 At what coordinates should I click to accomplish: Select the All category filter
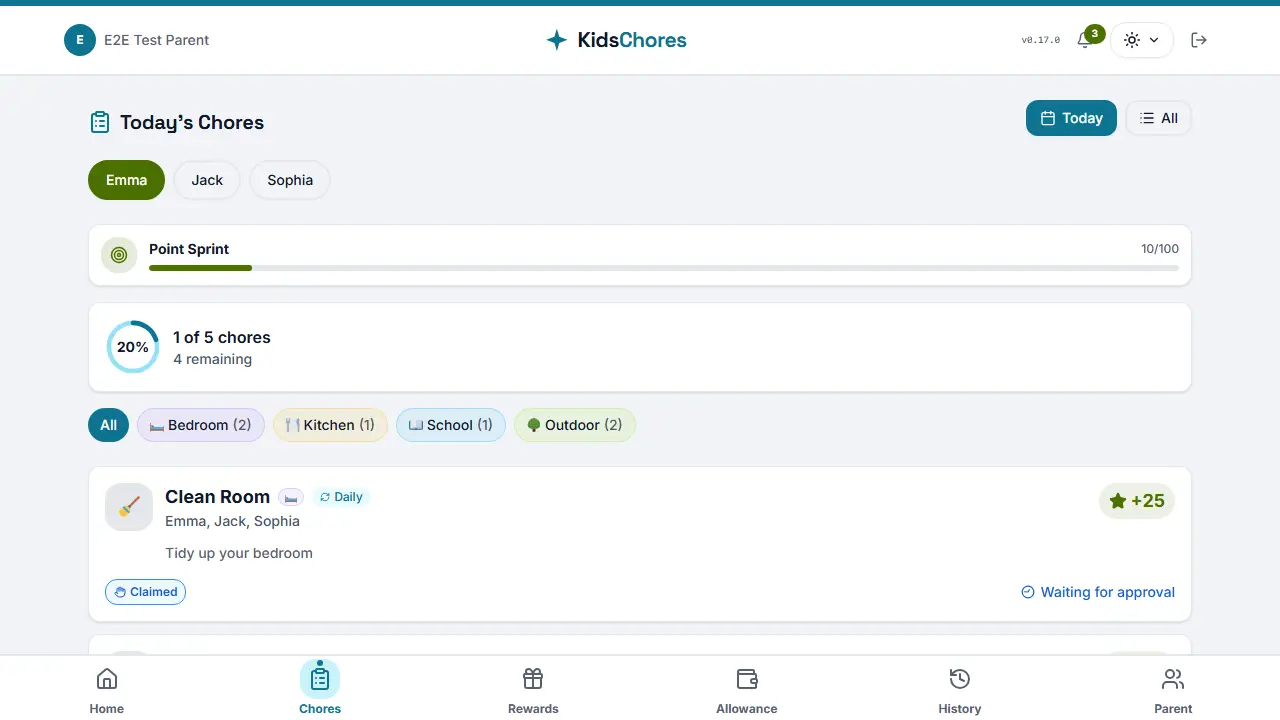click(108, 425)
